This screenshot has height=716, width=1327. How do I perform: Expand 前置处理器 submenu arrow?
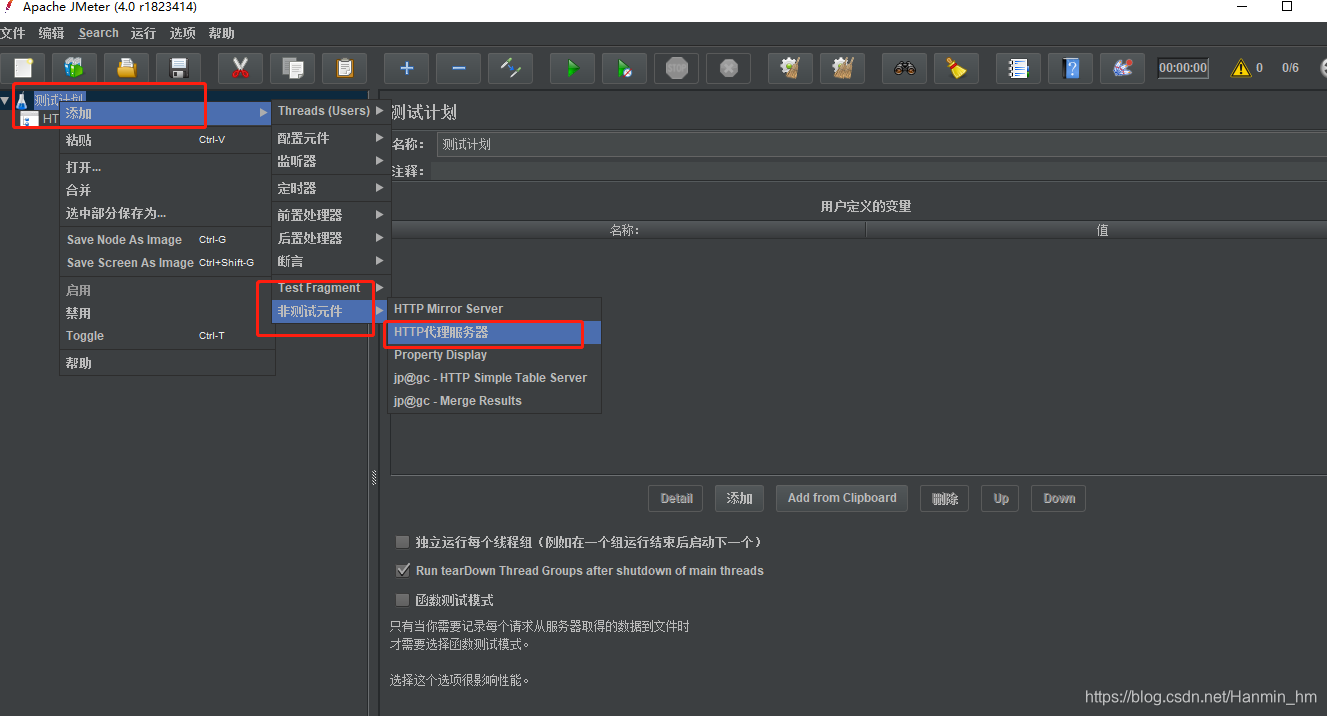pos(379,215)
